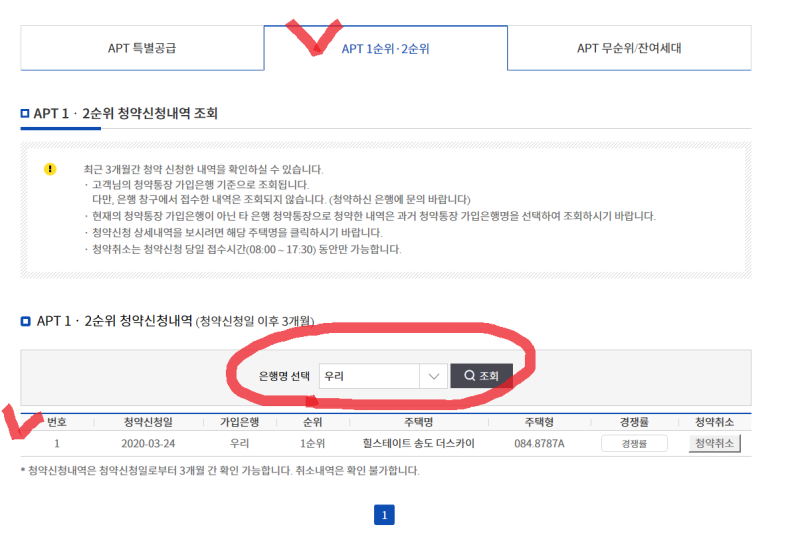Click the 청약신청일 column header
This screenshot has width=800, height=543.
148,422
